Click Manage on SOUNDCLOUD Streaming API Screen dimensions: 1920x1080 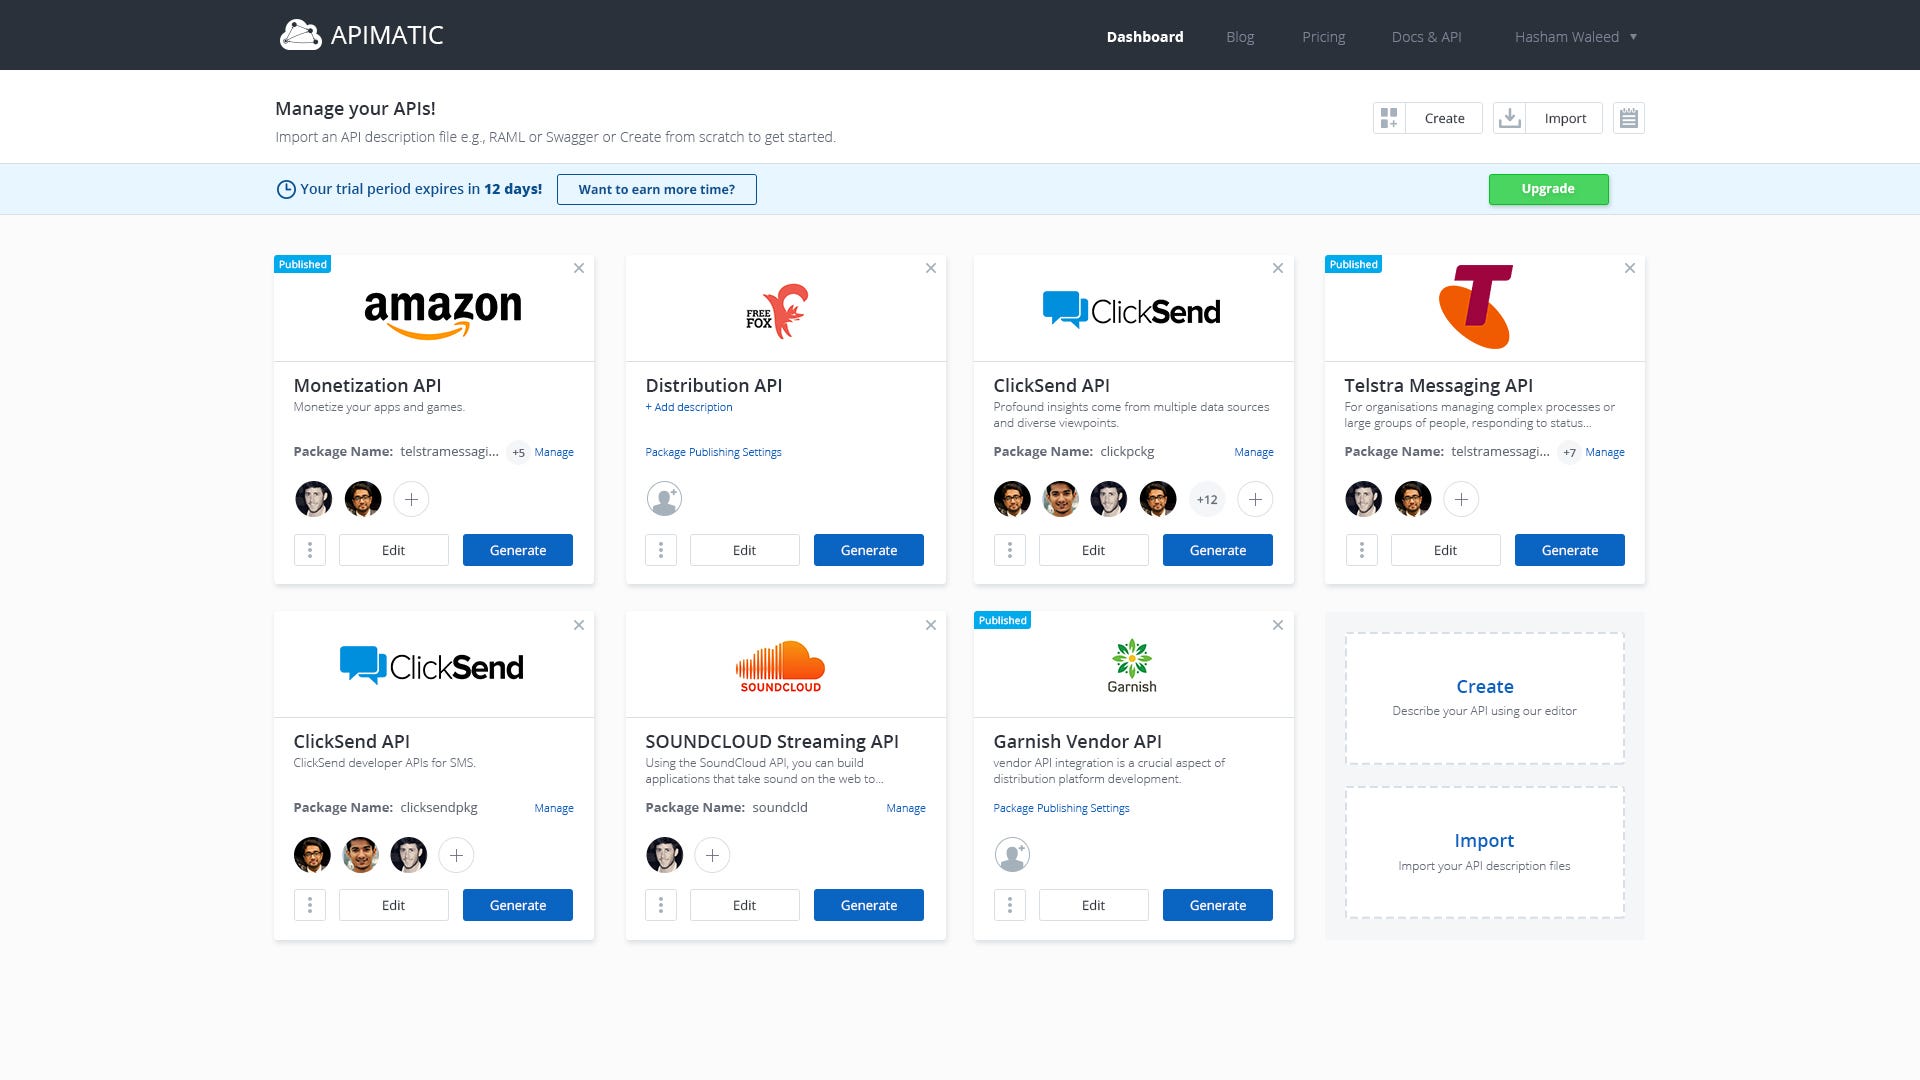coord(906,808)
